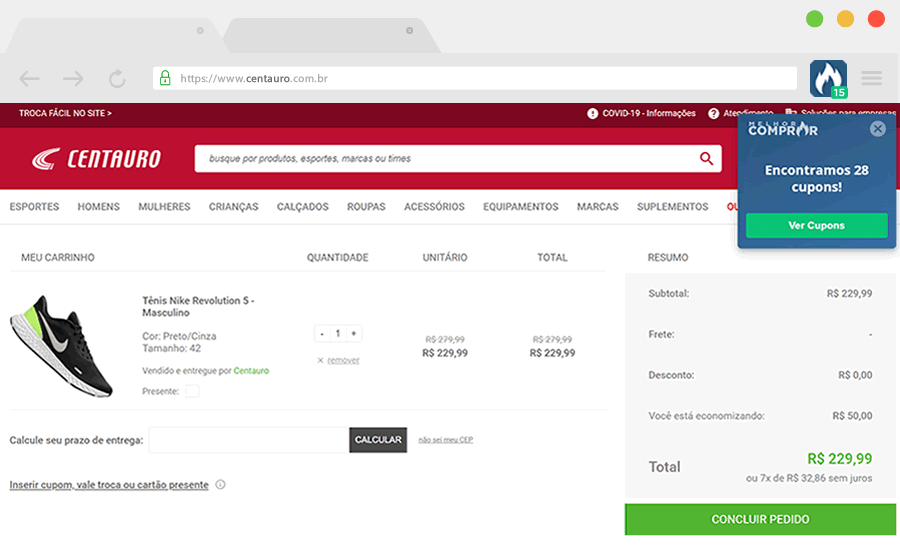Open the browser hamburger menu
The height and width of the screenshot is (556, 900).
coord(871,78)
